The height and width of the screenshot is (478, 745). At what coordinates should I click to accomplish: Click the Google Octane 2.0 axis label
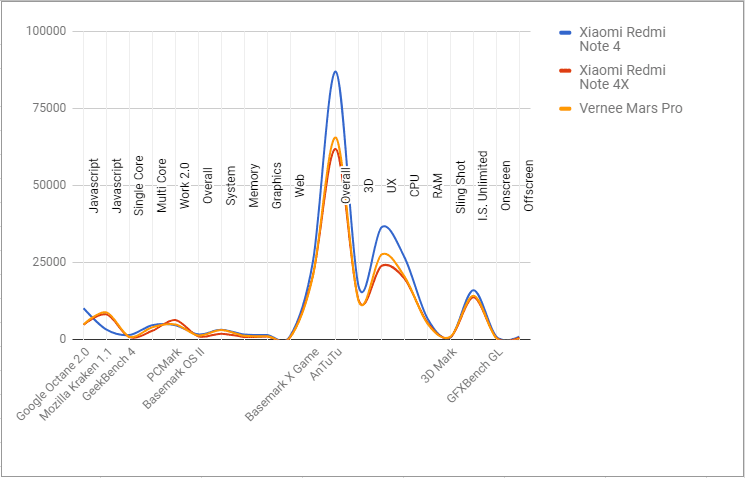(x=53, y=384)
